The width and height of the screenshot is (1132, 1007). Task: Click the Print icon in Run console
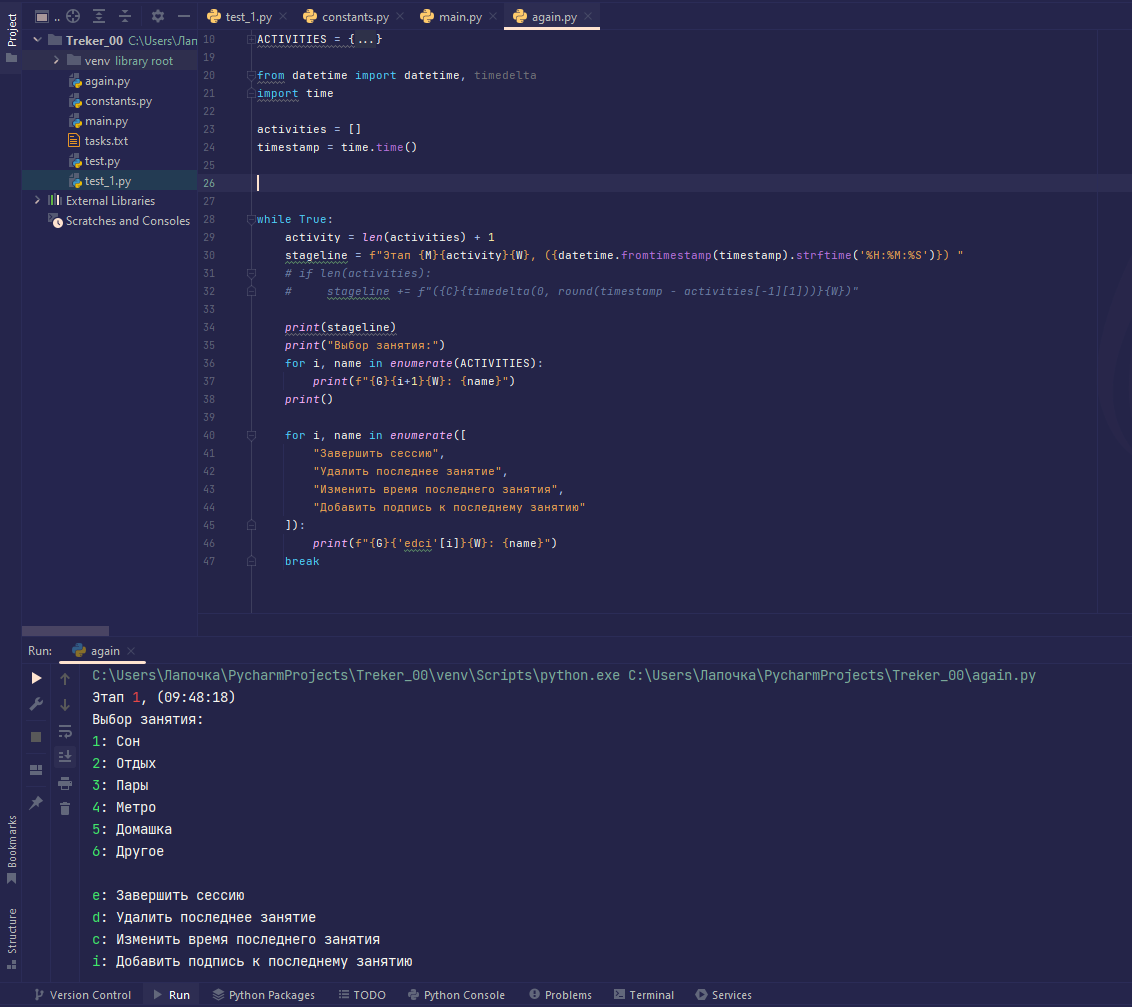[x=65, y=783]
